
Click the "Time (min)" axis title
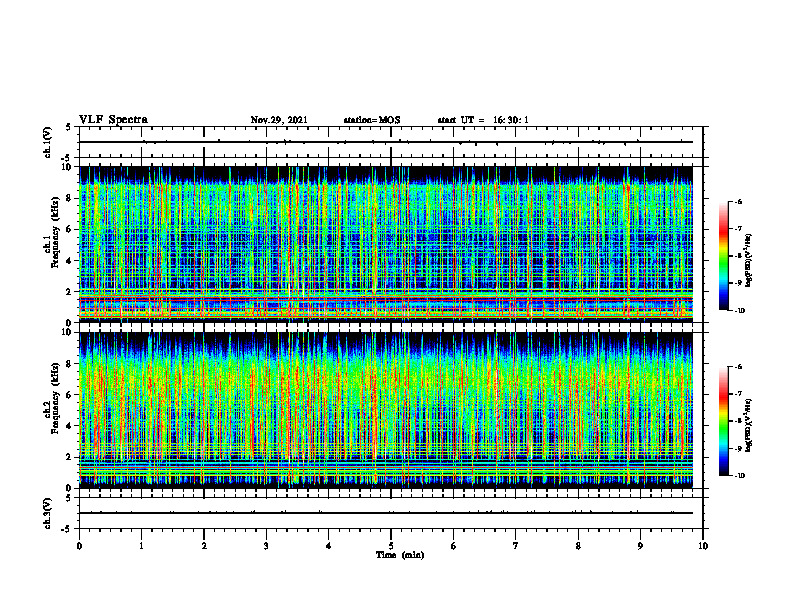400,555
